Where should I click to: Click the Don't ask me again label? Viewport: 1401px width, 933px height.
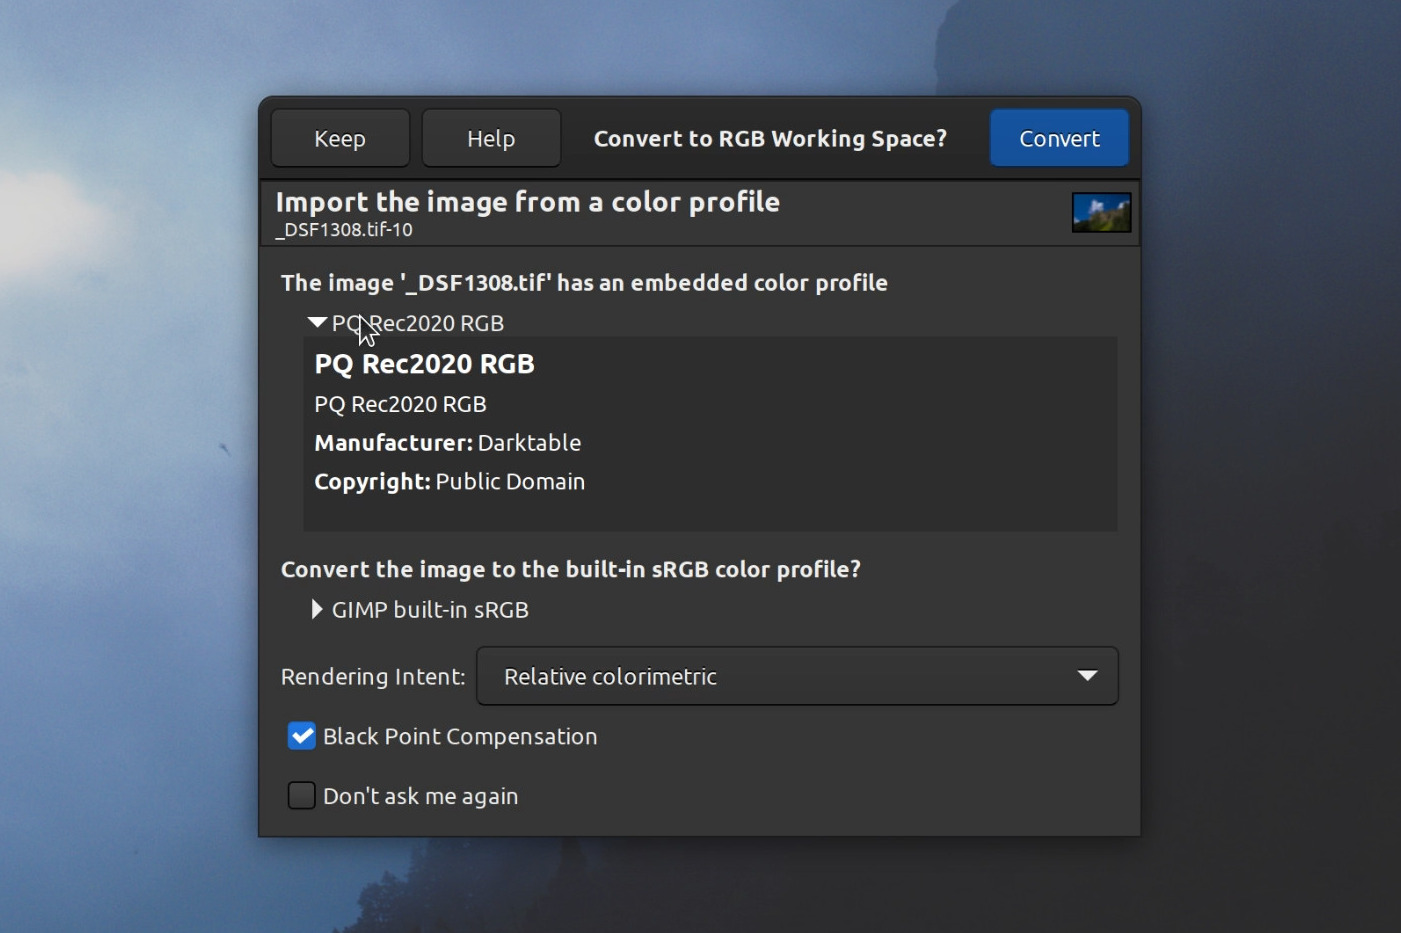click(x=421, y=796)
